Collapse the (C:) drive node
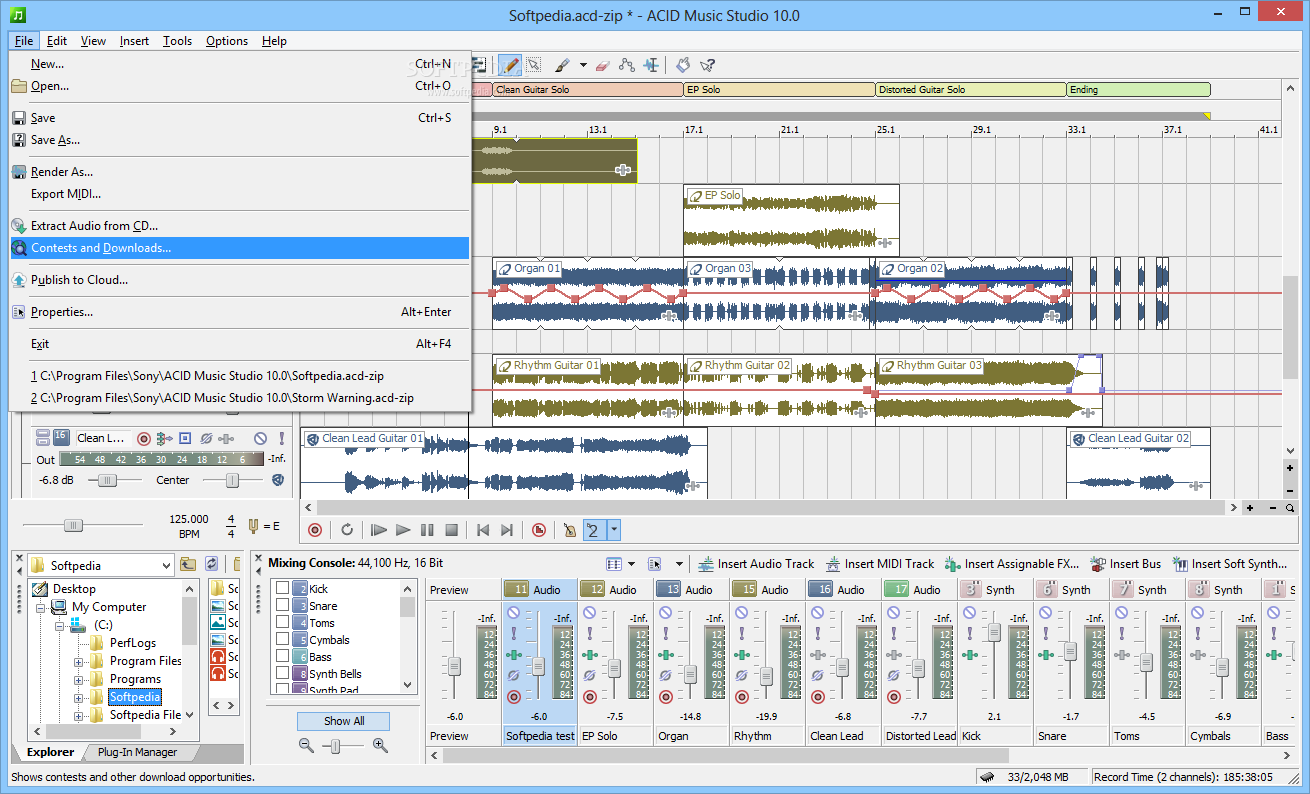1310x794 pixels. click(x=60, y=625)
